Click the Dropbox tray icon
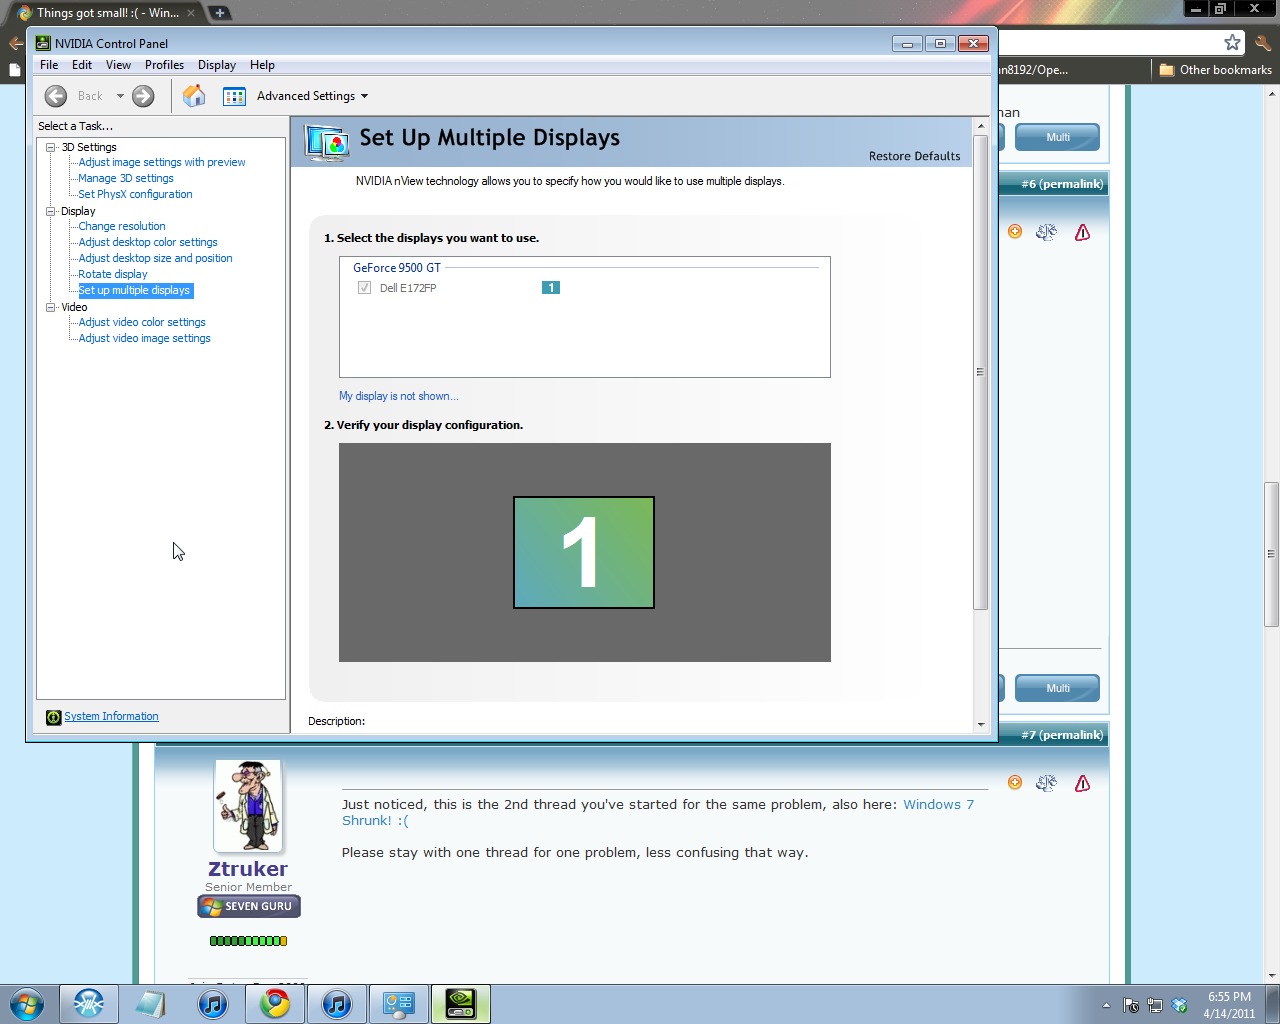This screenshot has height=1024, width=1280. pyautogui.click(x=1179, y=1005)
